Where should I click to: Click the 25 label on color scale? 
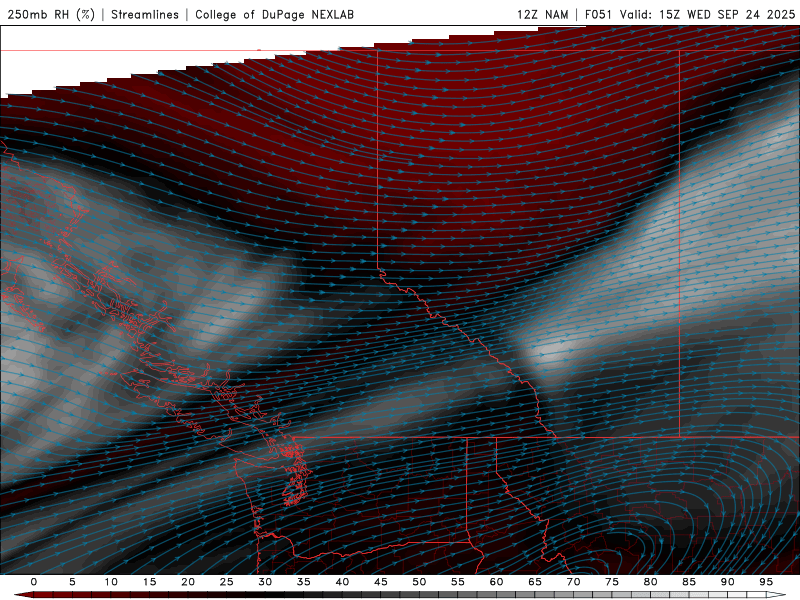[x=227, y=582]
